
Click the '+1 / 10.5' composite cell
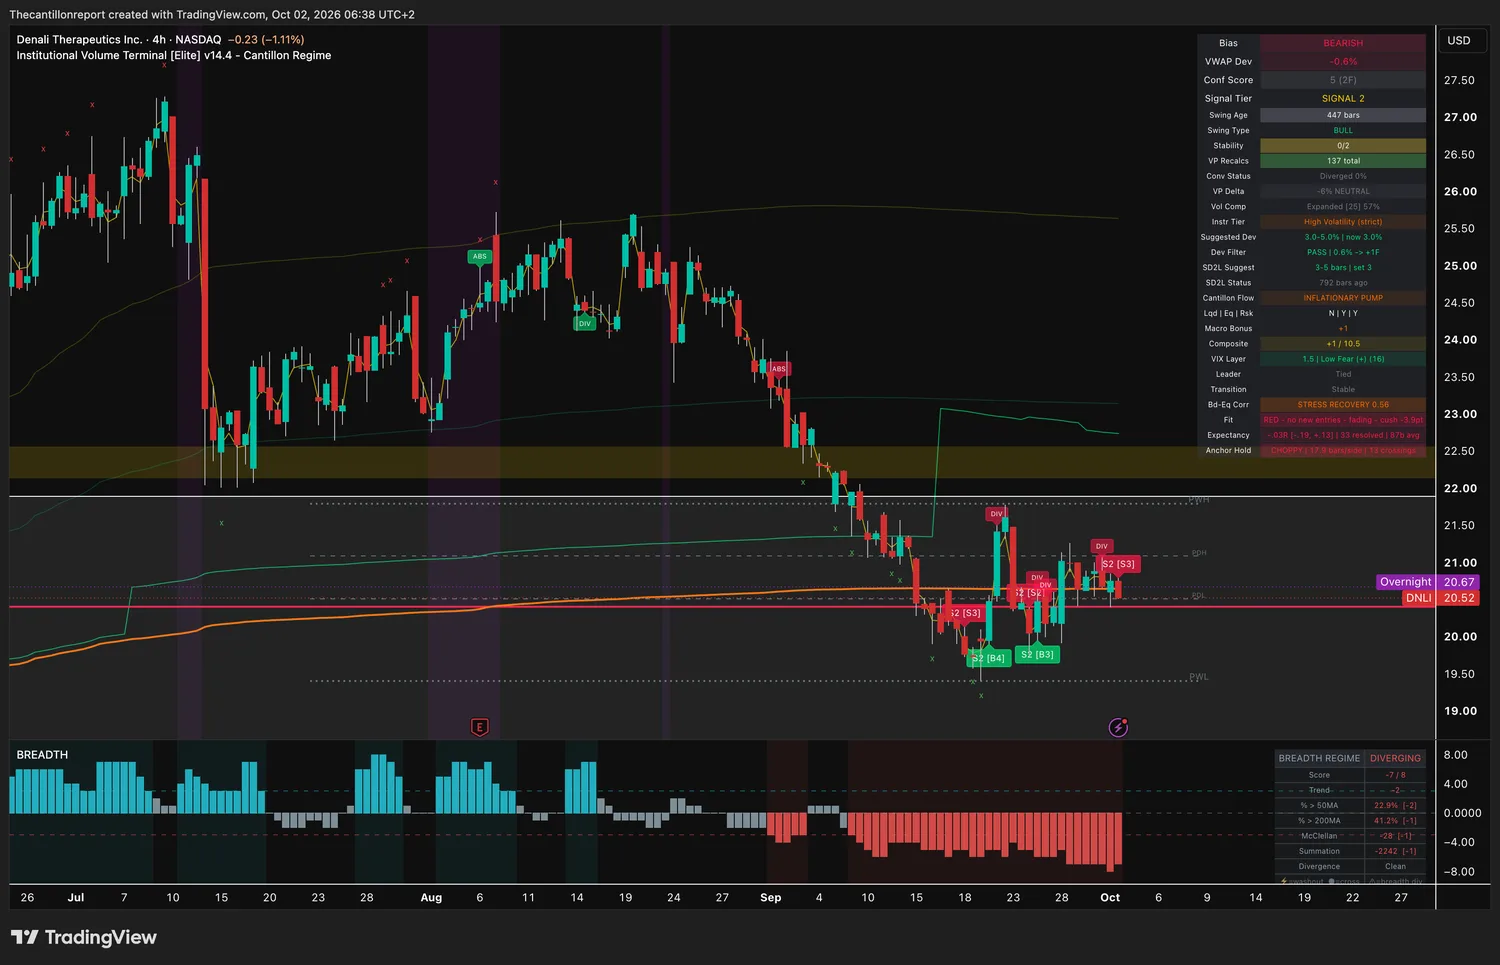pyautogui.click(x=1343, y=344)
